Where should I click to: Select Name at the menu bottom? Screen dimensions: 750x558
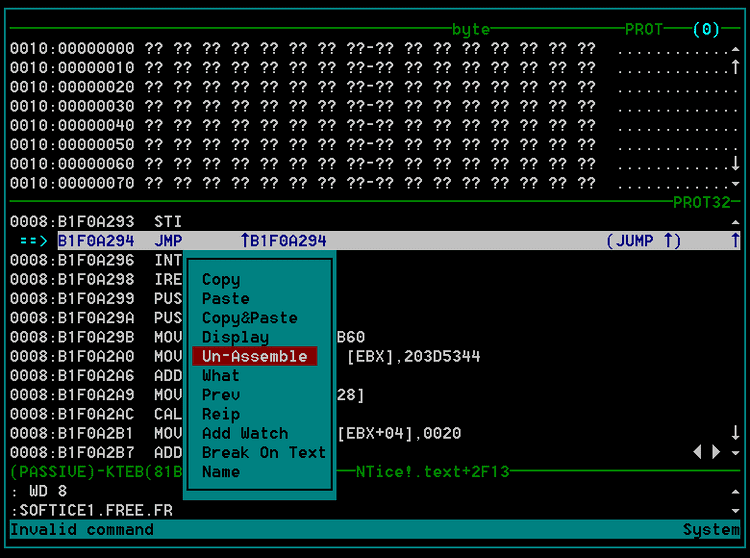point(221,472)
